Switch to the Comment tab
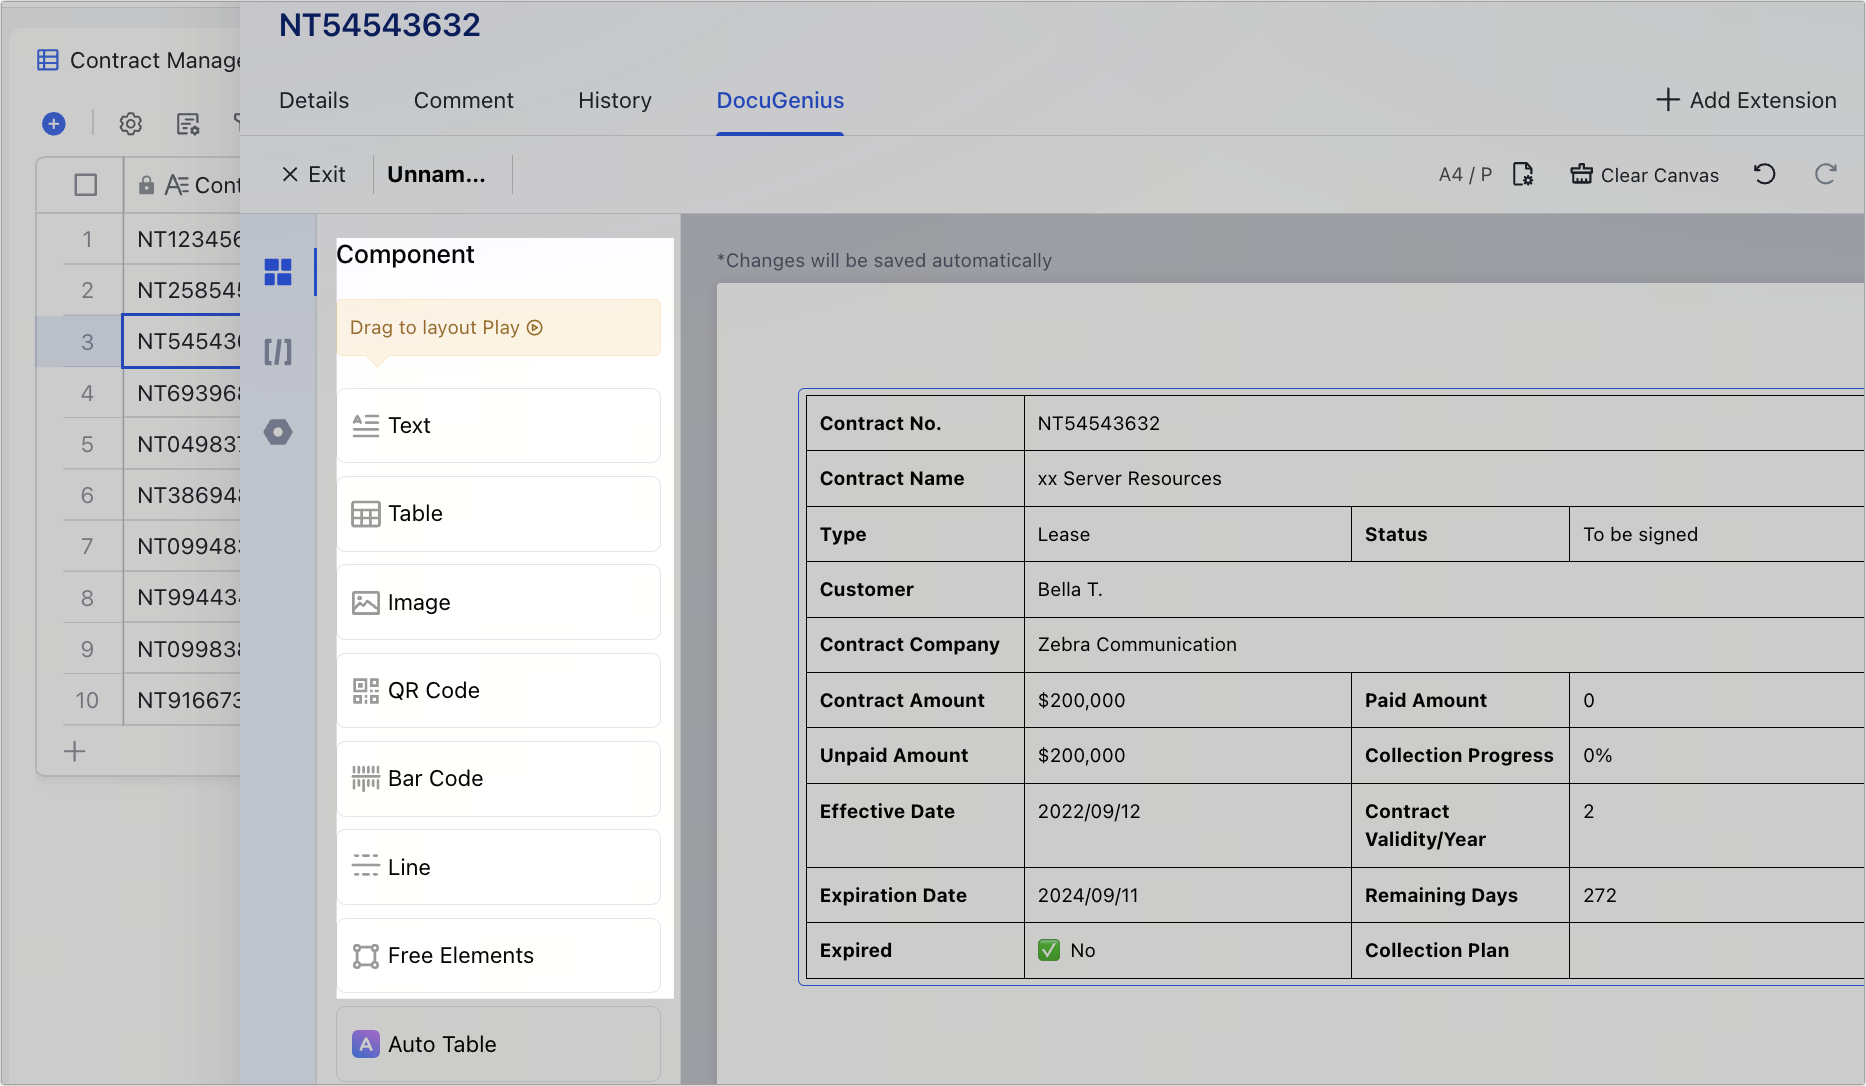 click(464, 100)
